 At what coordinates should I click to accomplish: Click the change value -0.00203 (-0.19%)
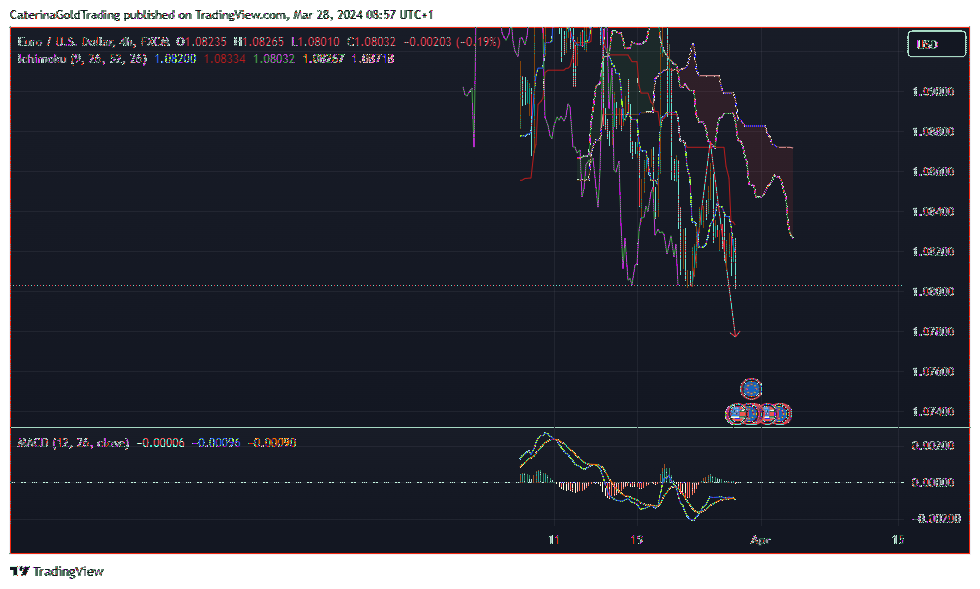[x=452, y=42]
